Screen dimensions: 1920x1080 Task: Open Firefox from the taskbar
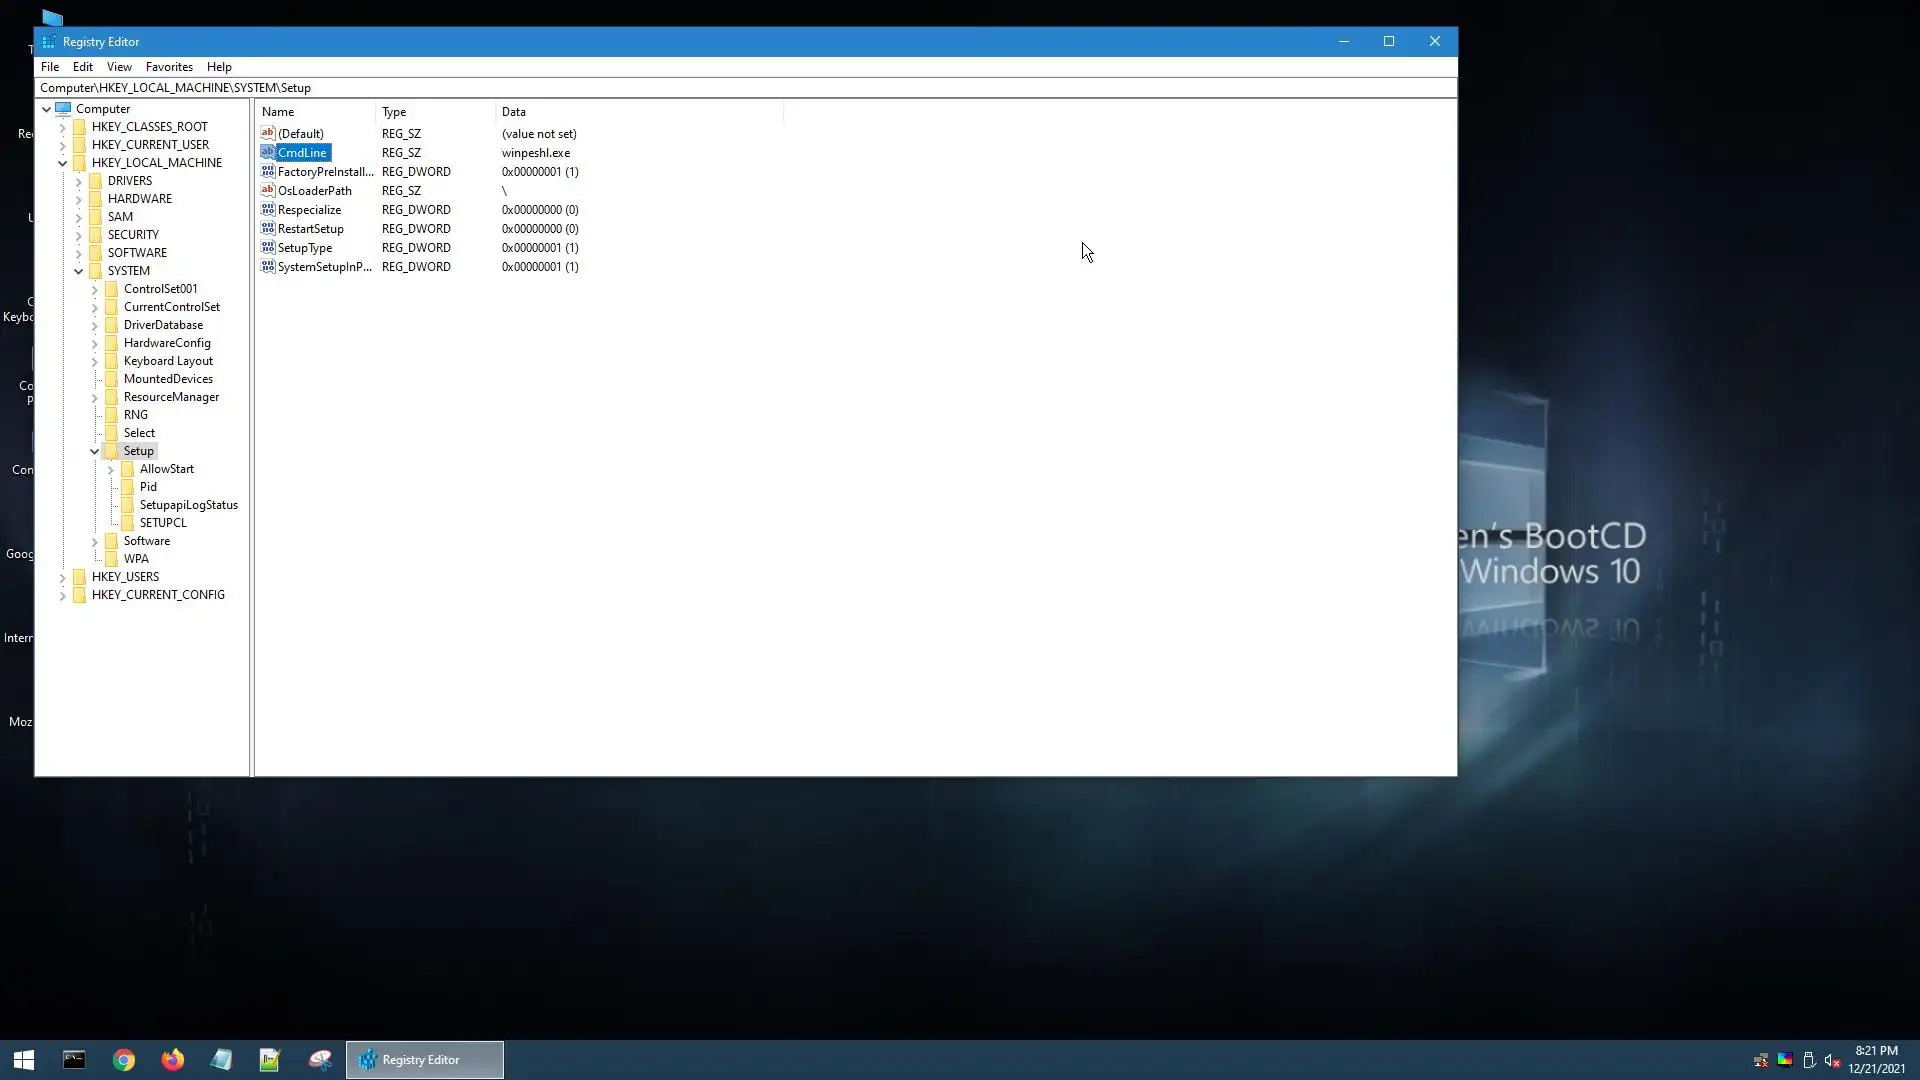coord(173,1060)
